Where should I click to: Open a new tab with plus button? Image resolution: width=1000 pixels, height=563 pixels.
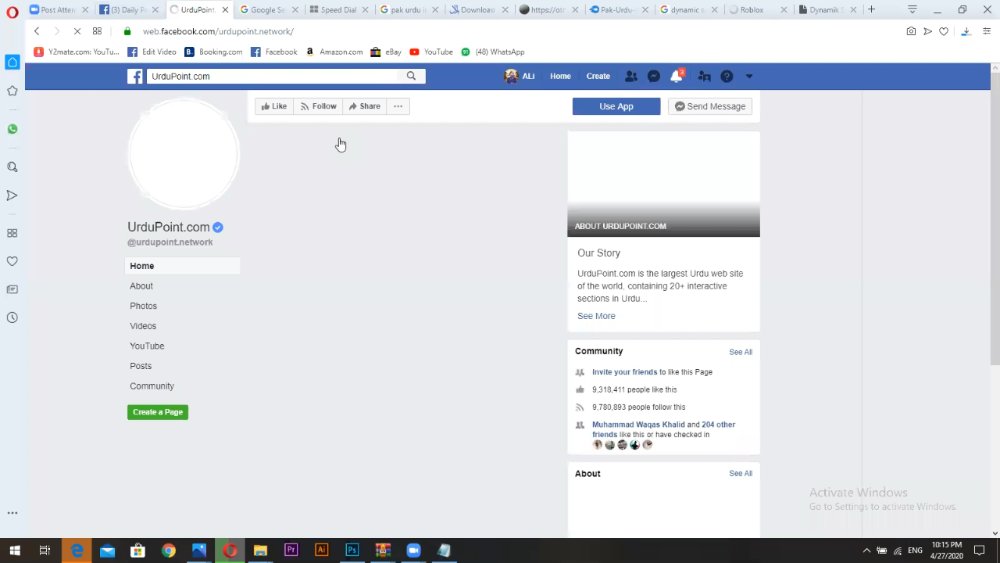[871, 10]
